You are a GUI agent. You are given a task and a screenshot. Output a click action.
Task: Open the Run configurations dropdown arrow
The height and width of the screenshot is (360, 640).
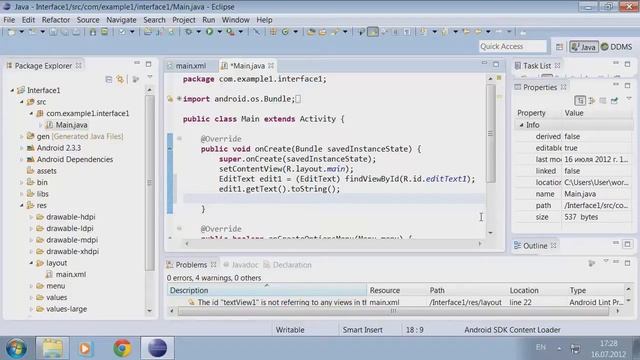point(219,32)
